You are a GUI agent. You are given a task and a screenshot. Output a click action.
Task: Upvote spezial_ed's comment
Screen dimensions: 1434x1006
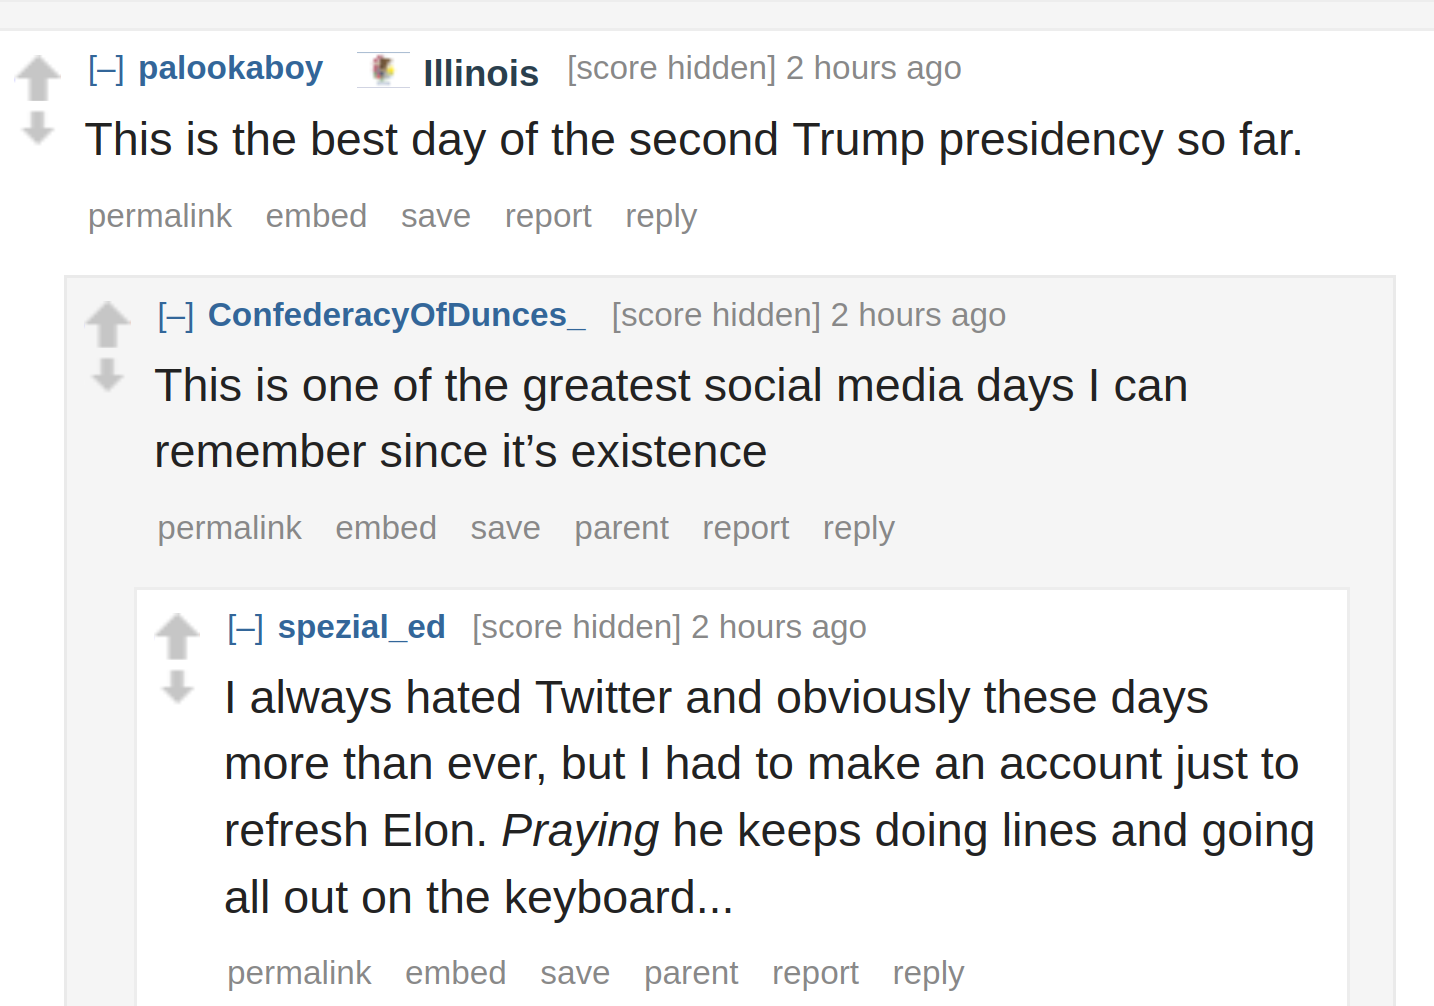[178, 636]
